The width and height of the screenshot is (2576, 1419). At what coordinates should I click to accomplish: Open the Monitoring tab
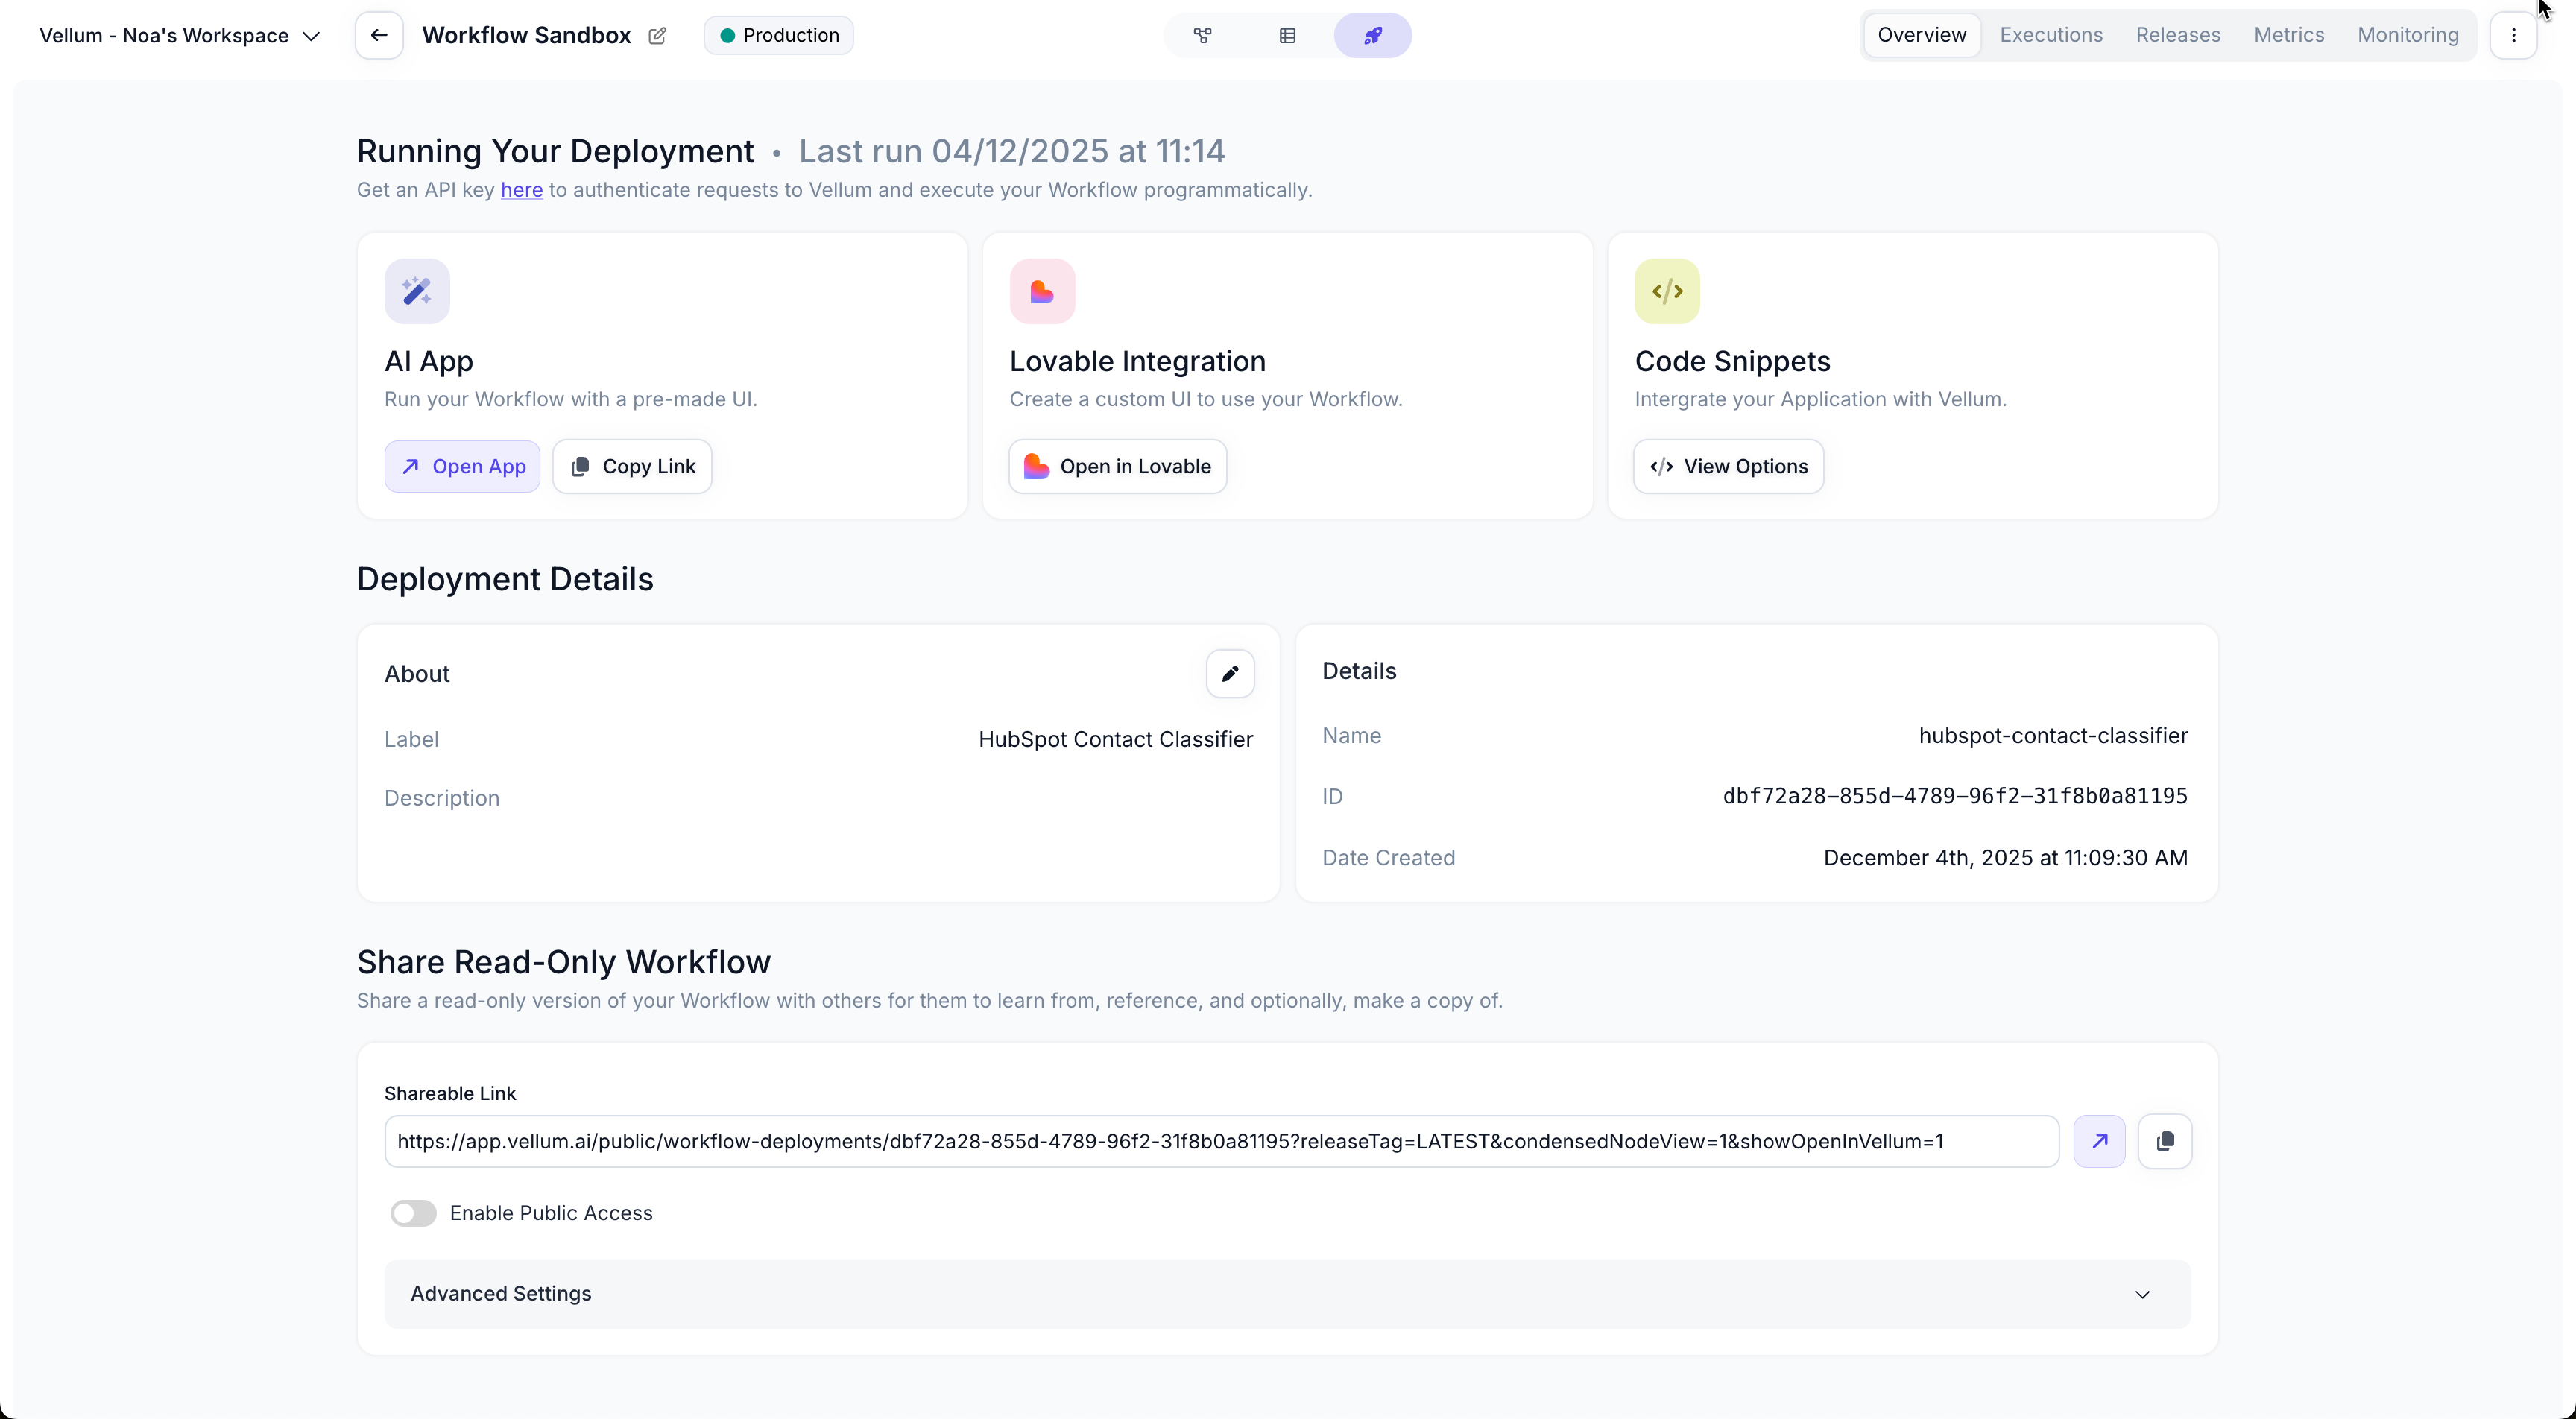[2407, 35]
